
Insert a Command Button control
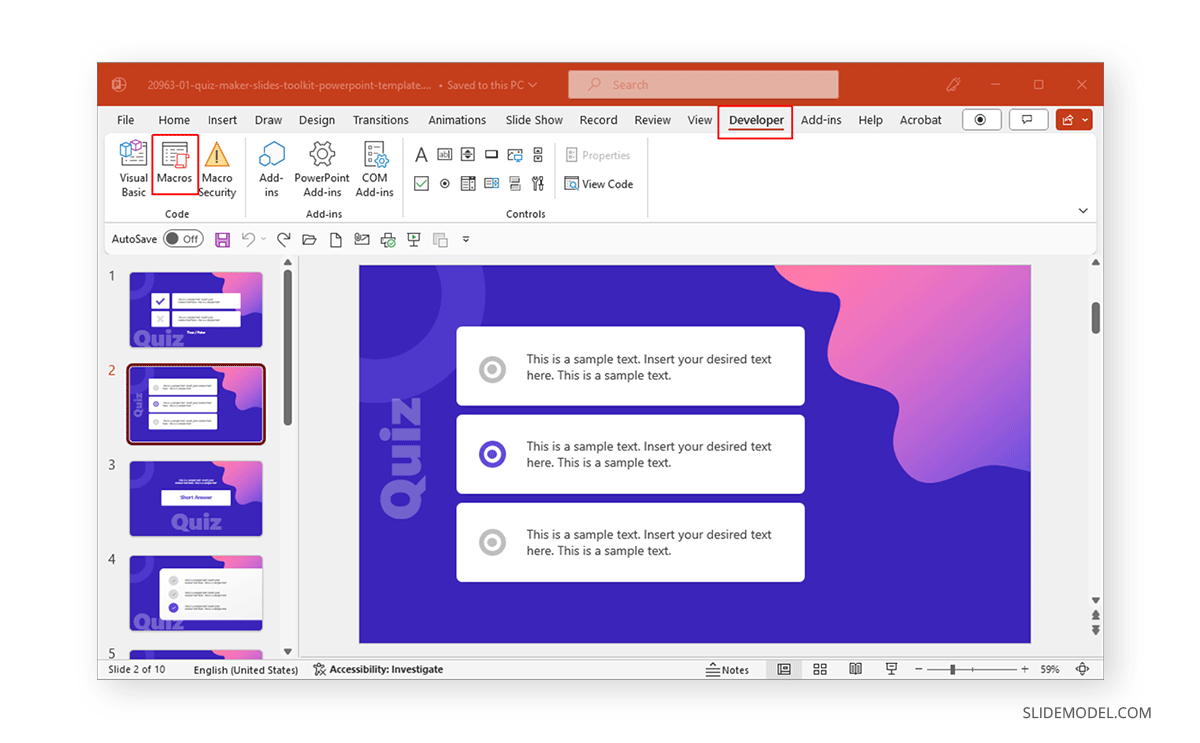(491, 154)
